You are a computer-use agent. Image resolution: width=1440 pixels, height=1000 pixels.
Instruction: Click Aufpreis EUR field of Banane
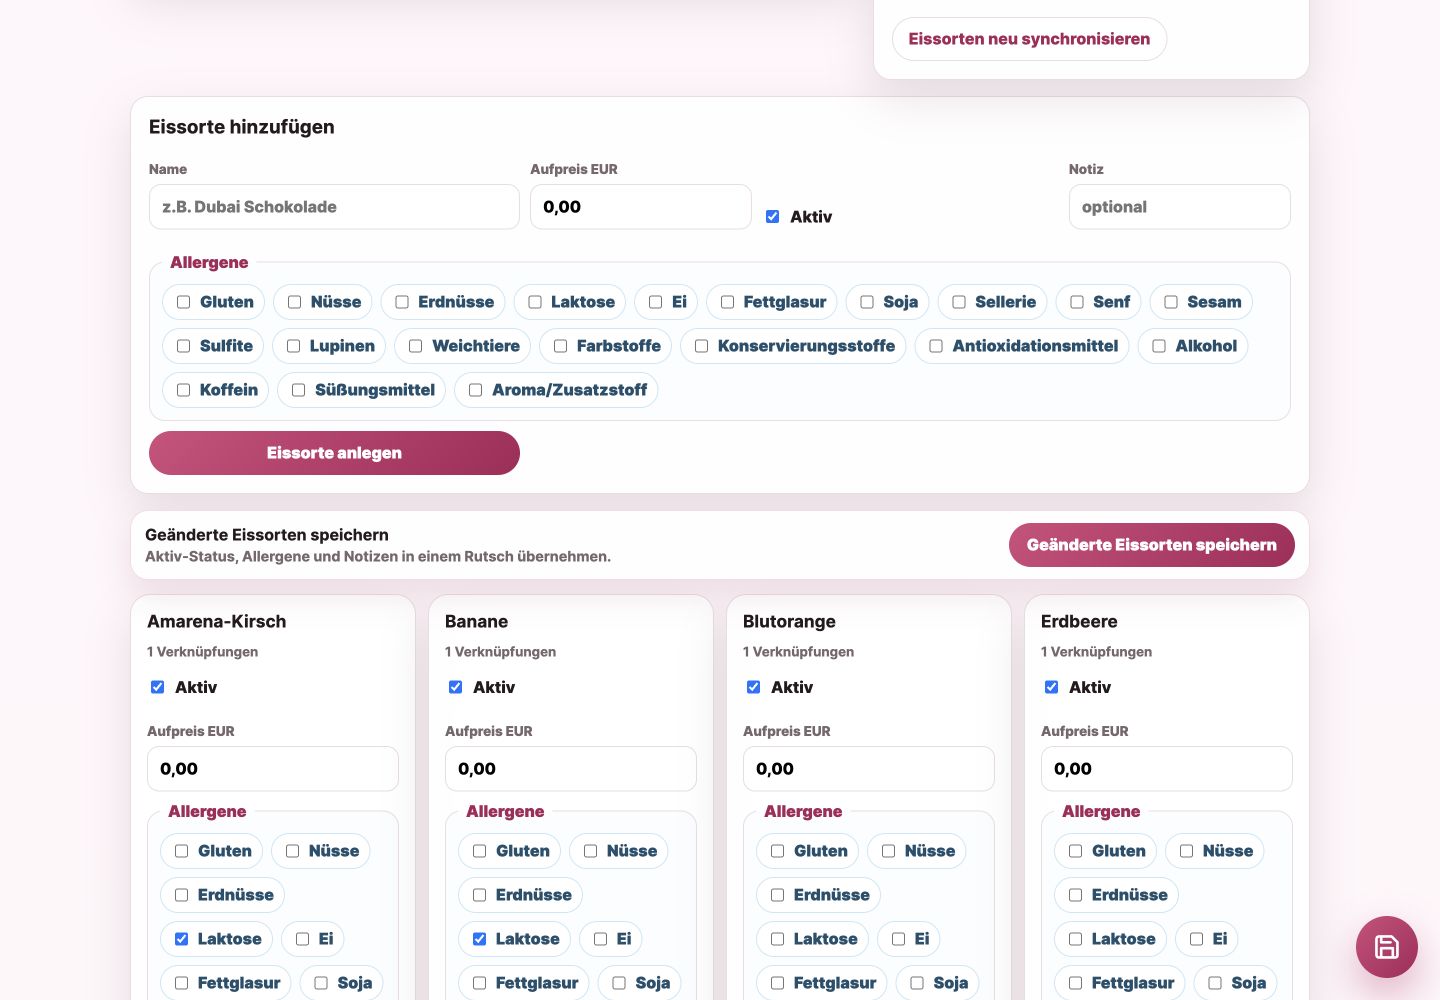pyautogui.click(x=571, y=769)
